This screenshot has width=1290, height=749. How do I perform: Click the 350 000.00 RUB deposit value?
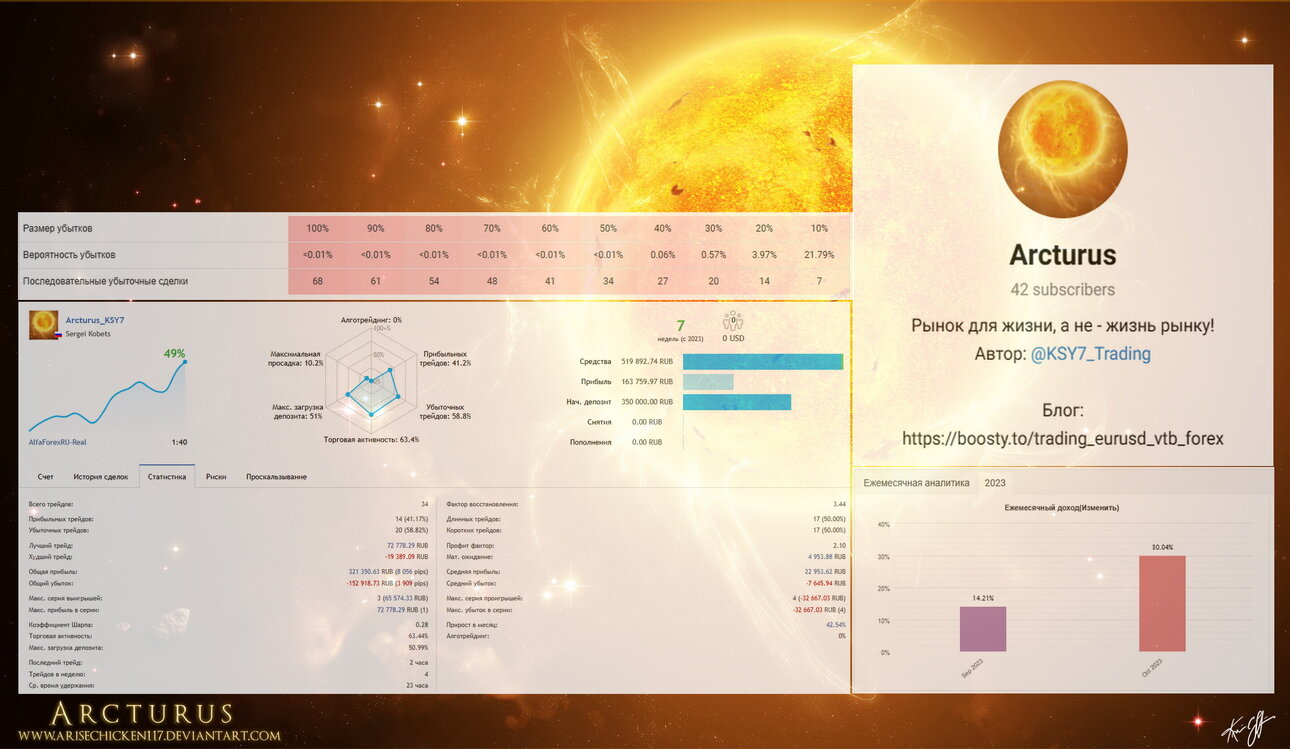(646, 402)
